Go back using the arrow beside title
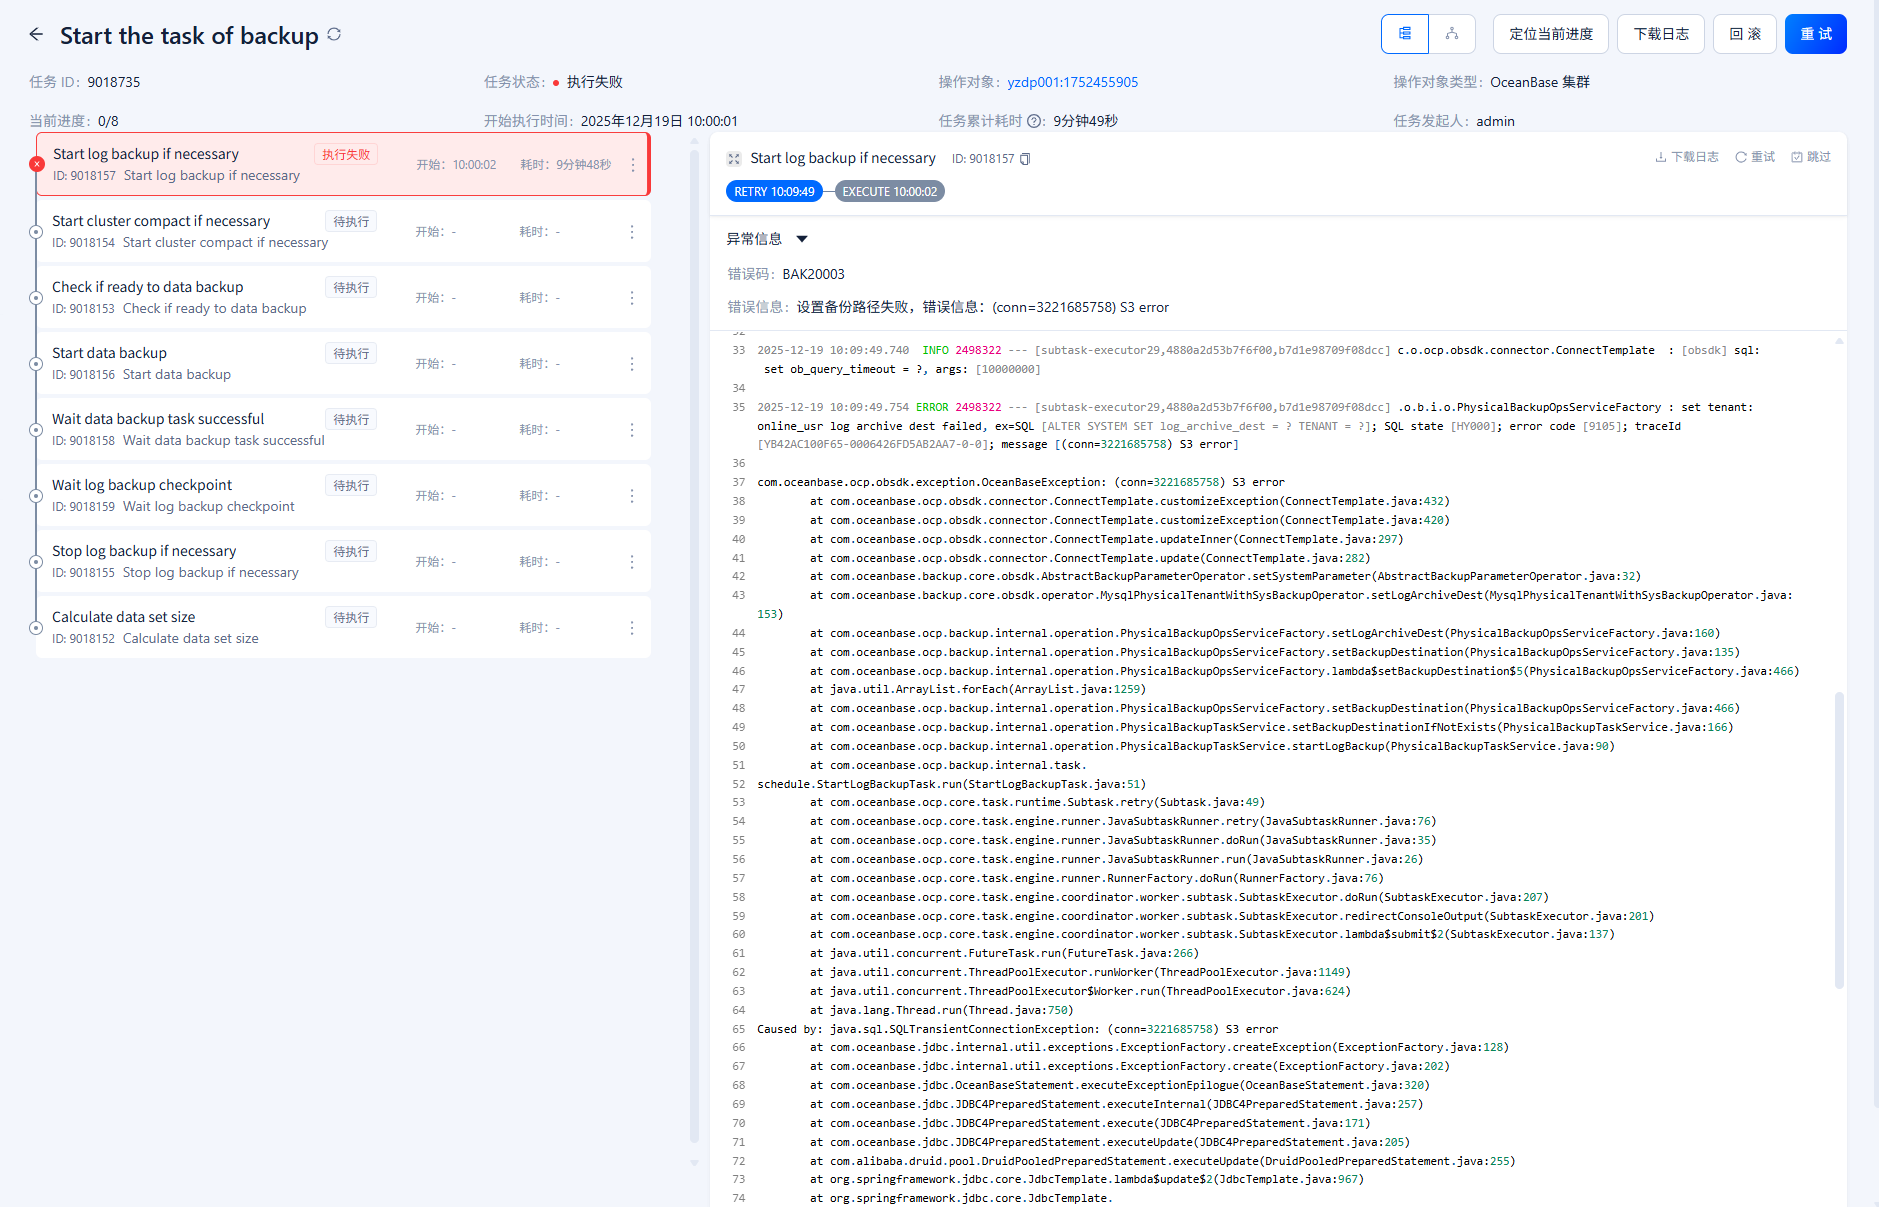Image resolution: width=1879 pixels, height=1207 pixels. coord(37,35)
